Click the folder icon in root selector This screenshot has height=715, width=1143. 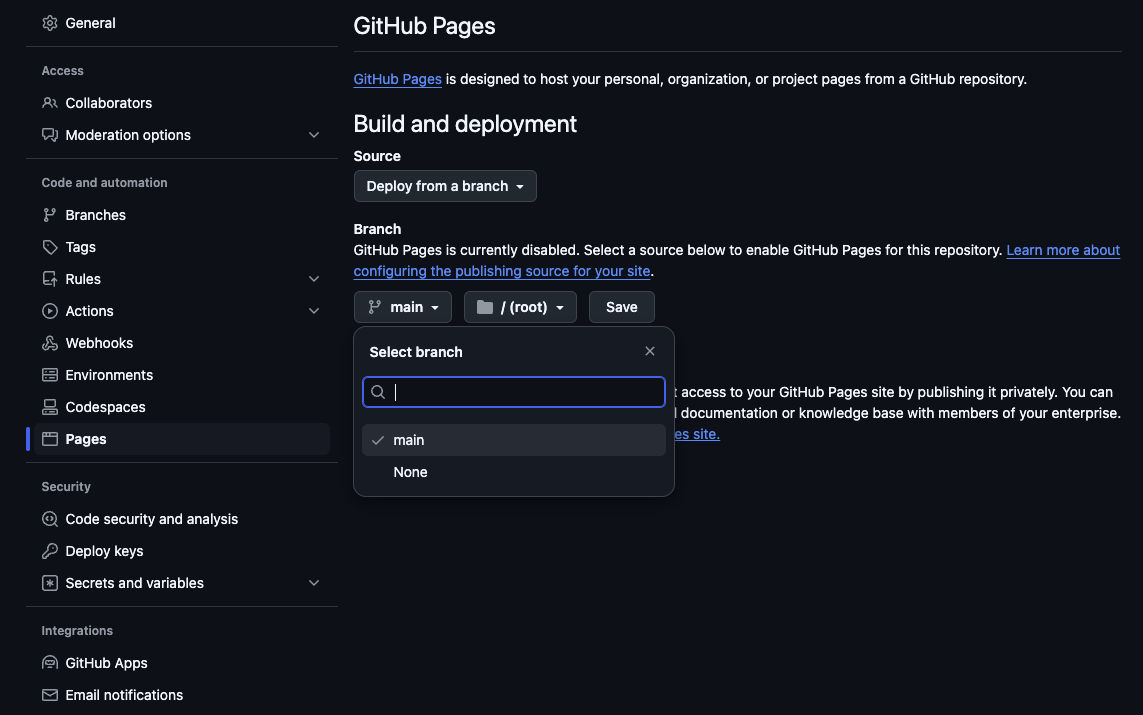[485, 307]
